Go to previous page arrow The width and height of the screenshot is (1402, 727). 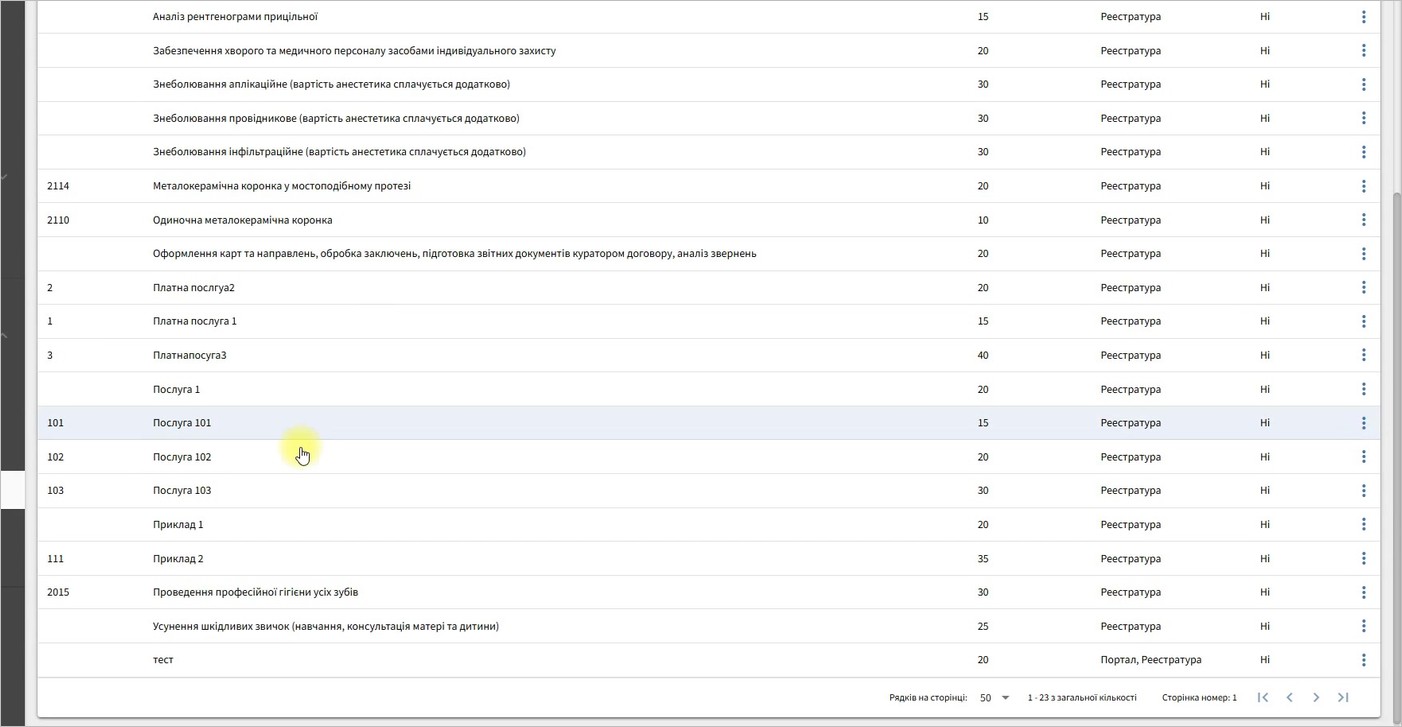(x=1289, y=697)
